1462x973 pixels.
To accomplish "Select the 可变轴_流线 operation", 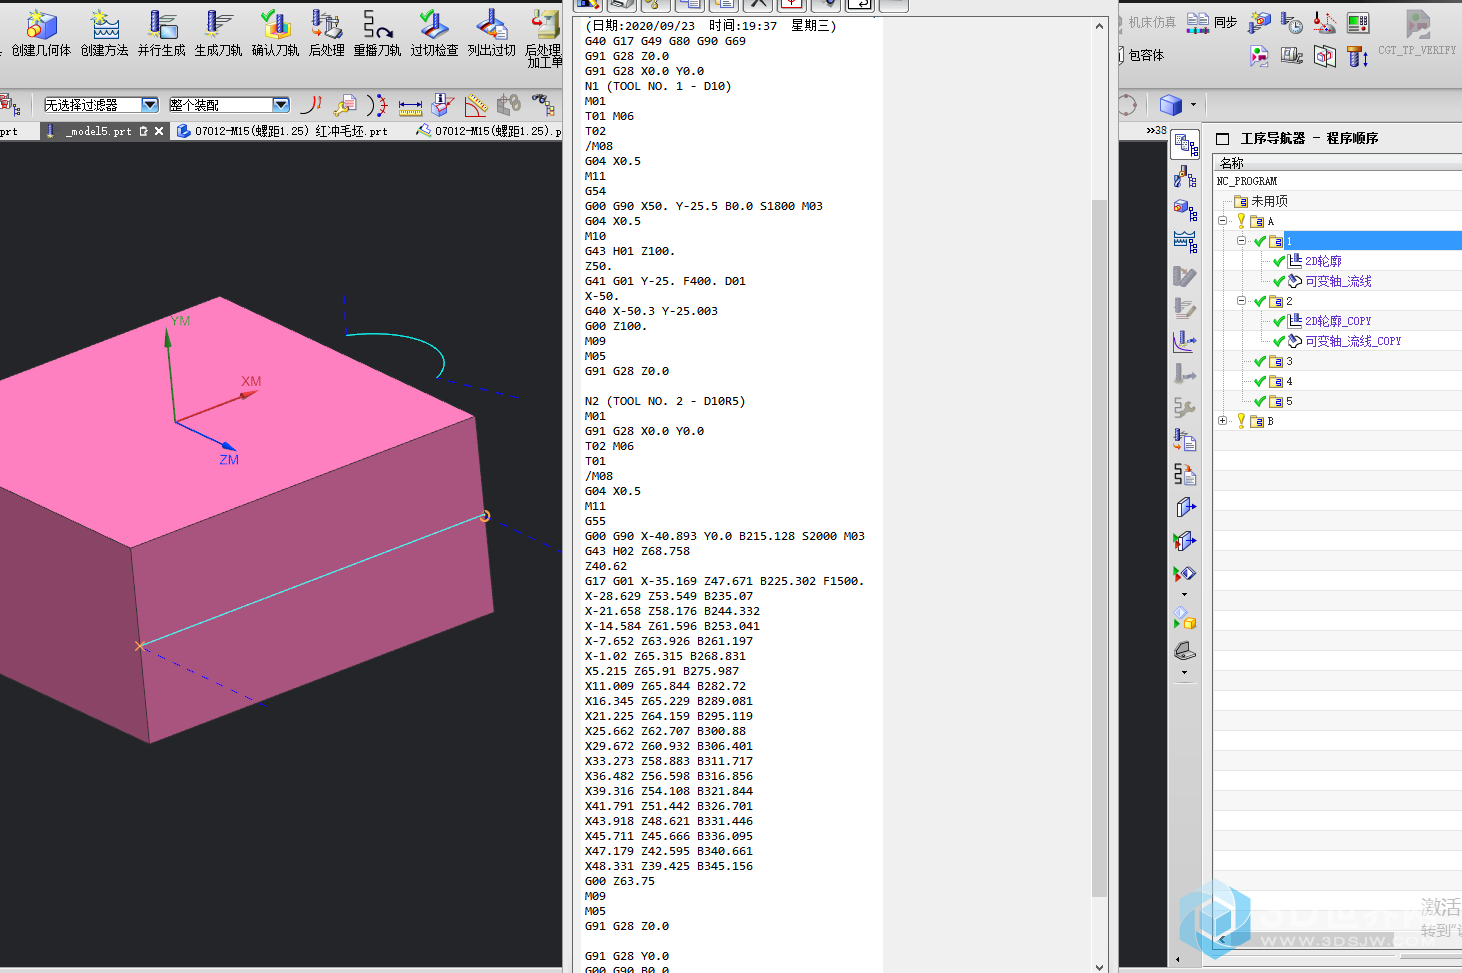I will 1338,281.
